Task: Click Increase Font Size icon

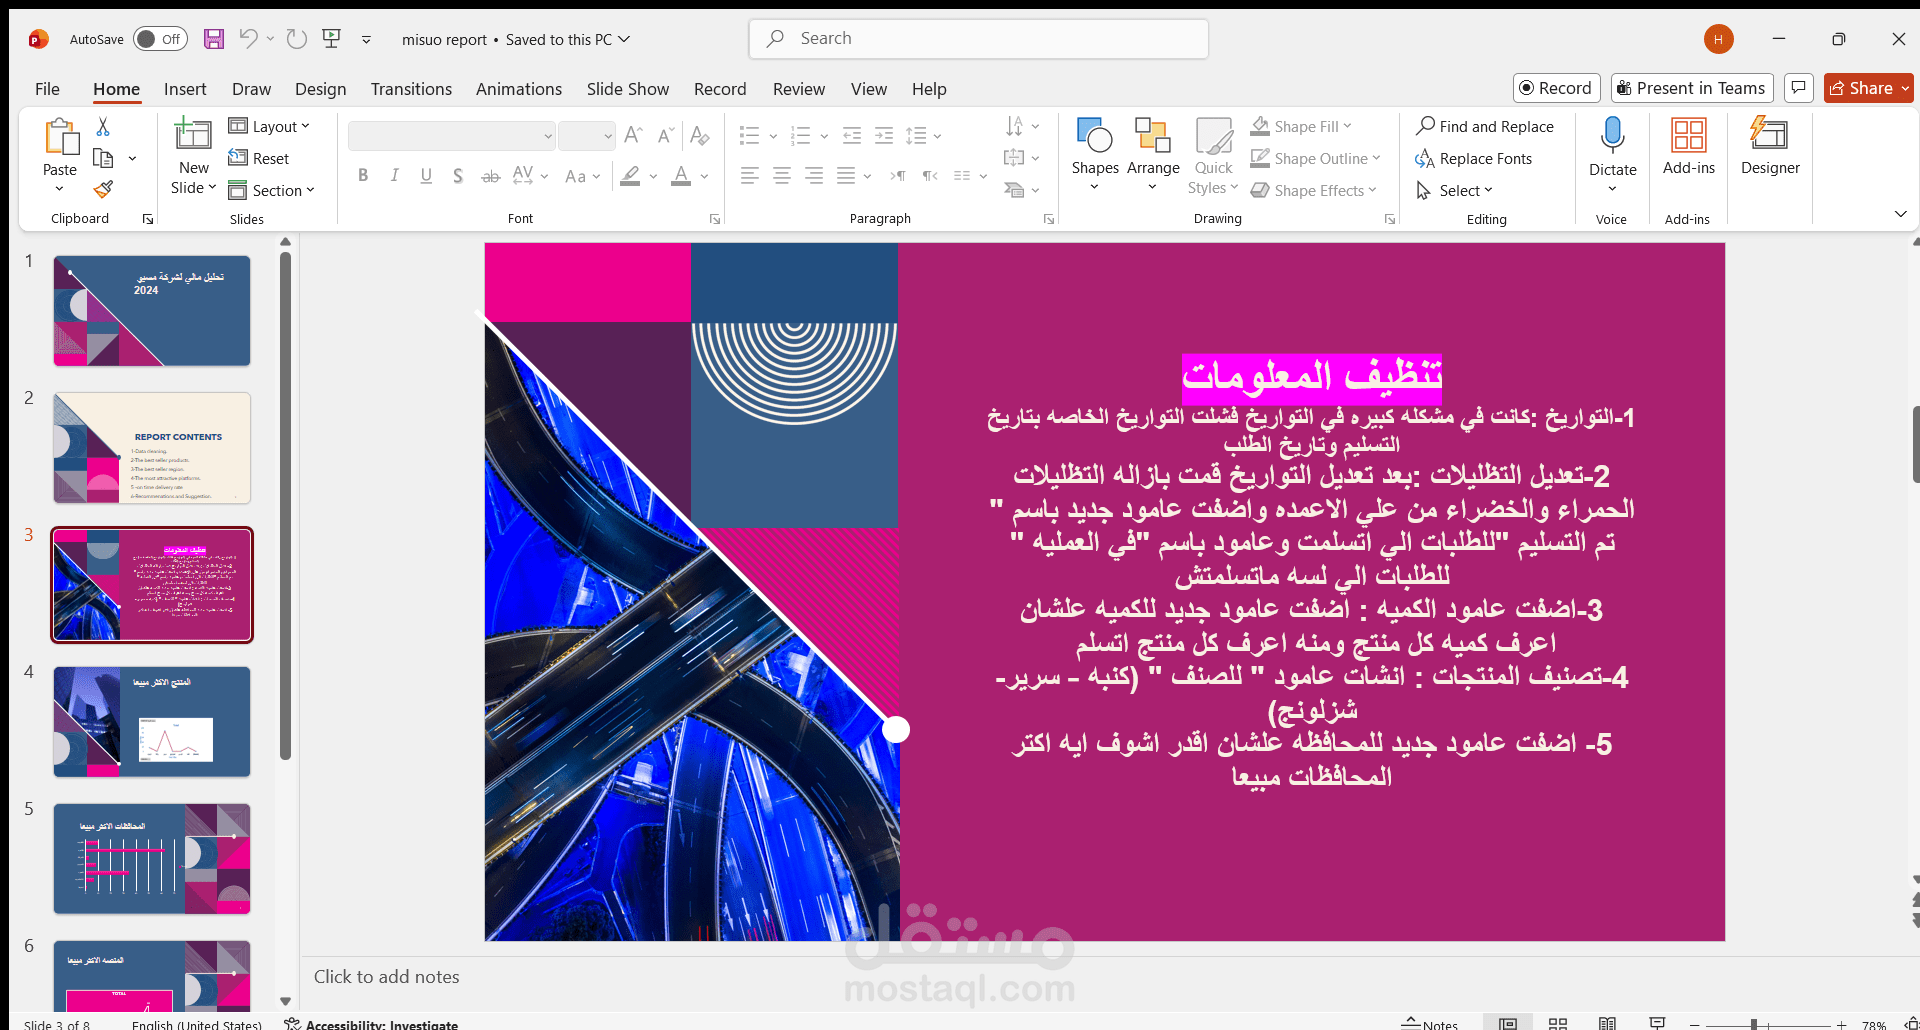Action: (x=633, y=135)
